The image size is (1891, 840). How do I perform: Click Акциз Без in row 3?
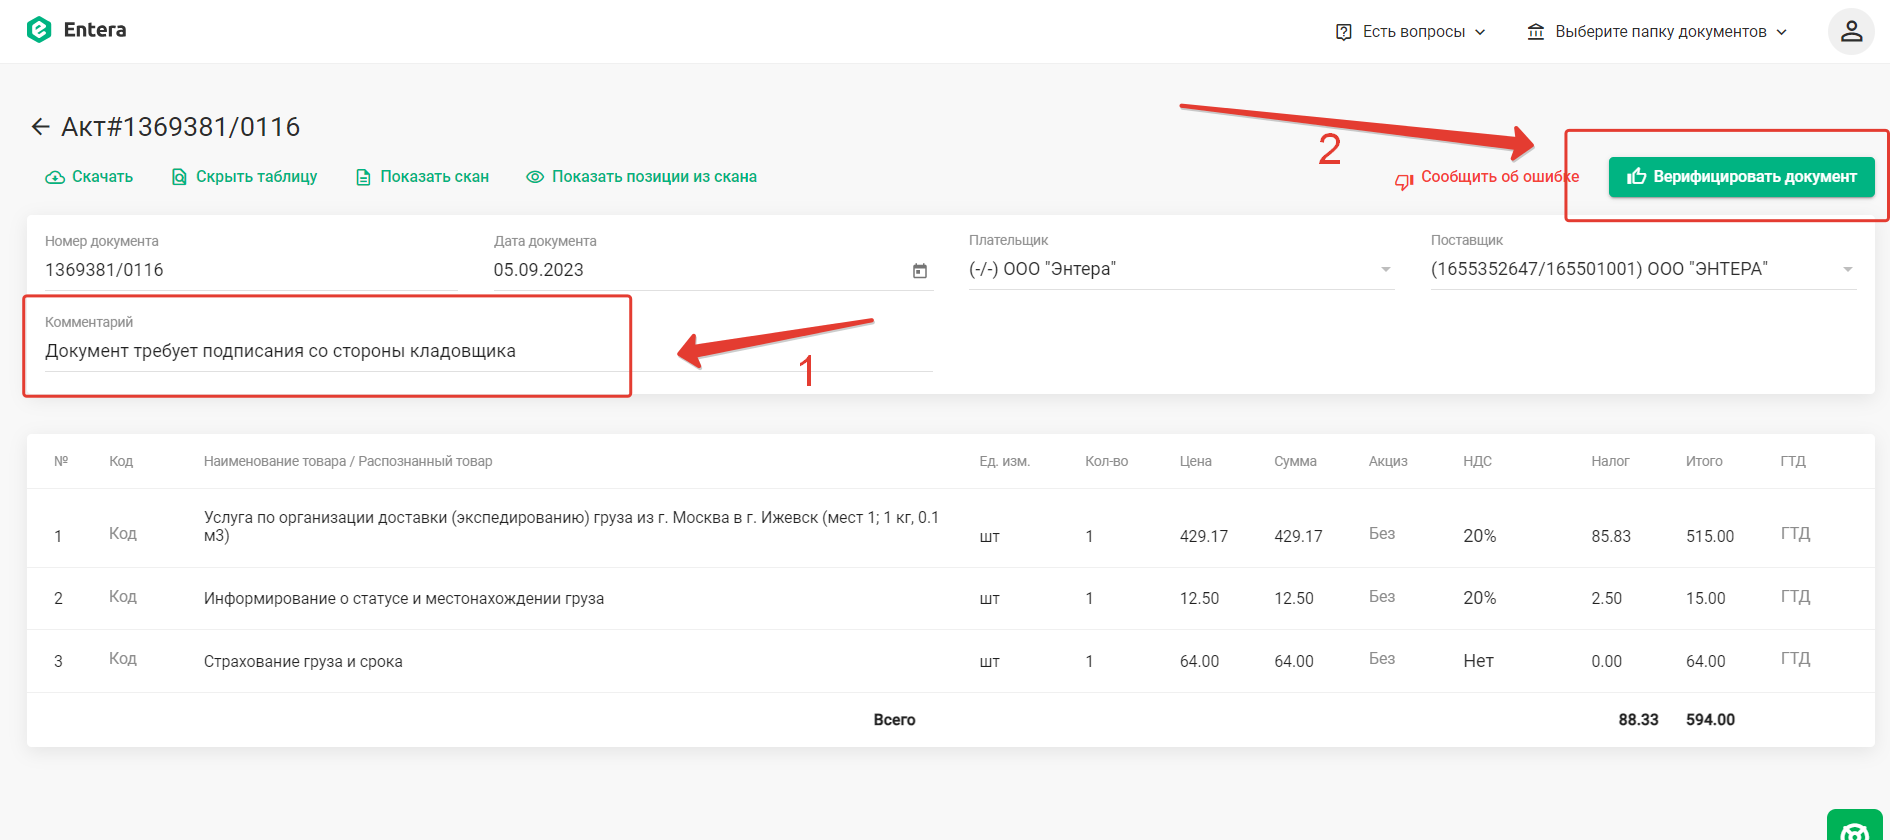[1382, 659]
